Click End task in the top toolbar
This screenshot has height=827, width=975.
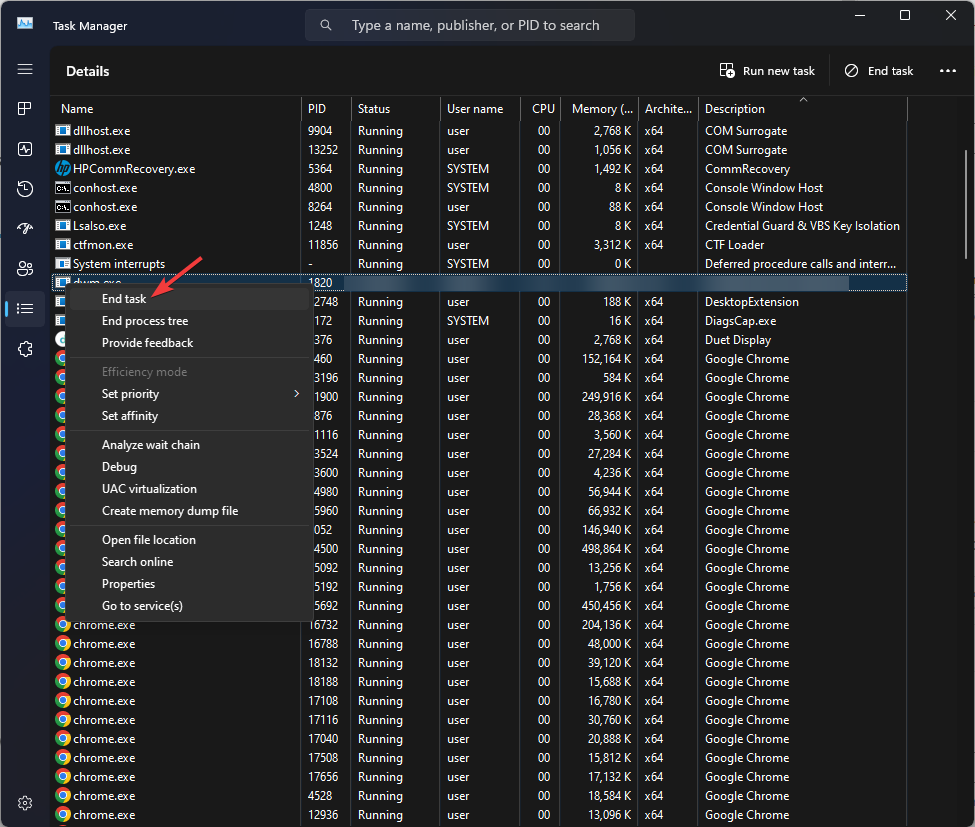point(879,71)
